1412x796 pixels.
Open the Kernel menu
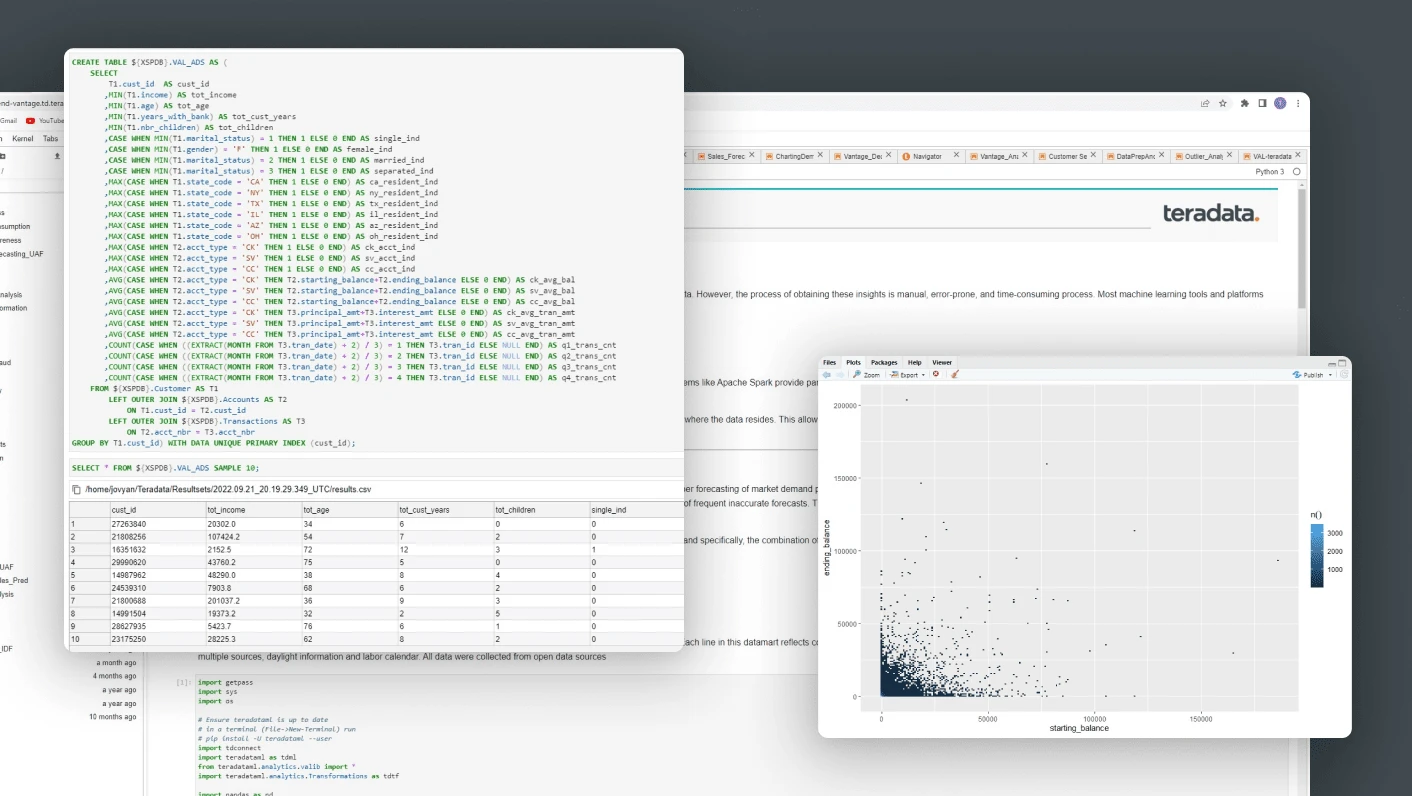pyautogui.click(x=22, y=138)
